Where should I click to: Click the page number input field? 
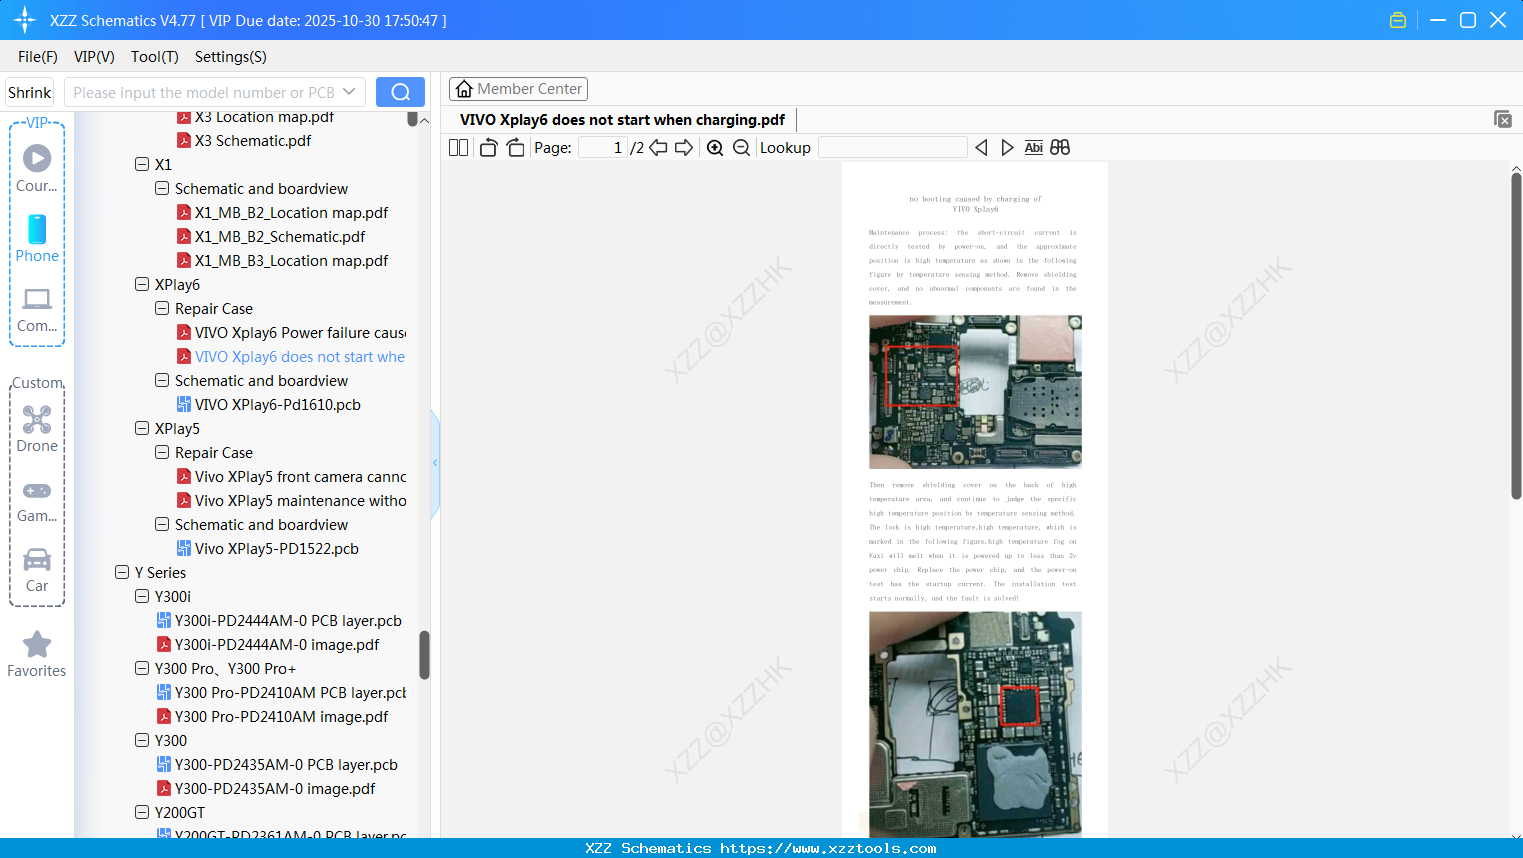[603, 148]
